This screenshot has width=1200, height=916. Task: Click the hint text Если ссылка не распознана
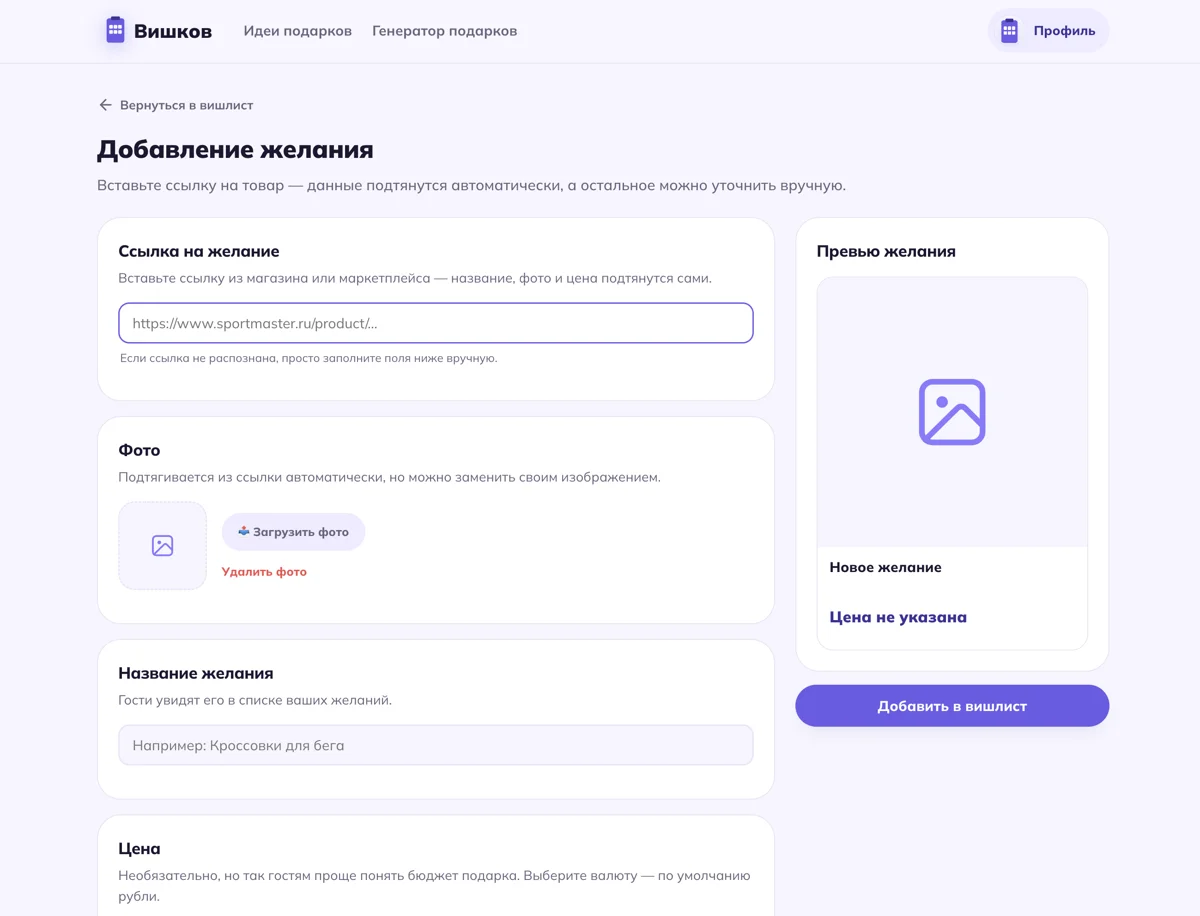(308, 358)
